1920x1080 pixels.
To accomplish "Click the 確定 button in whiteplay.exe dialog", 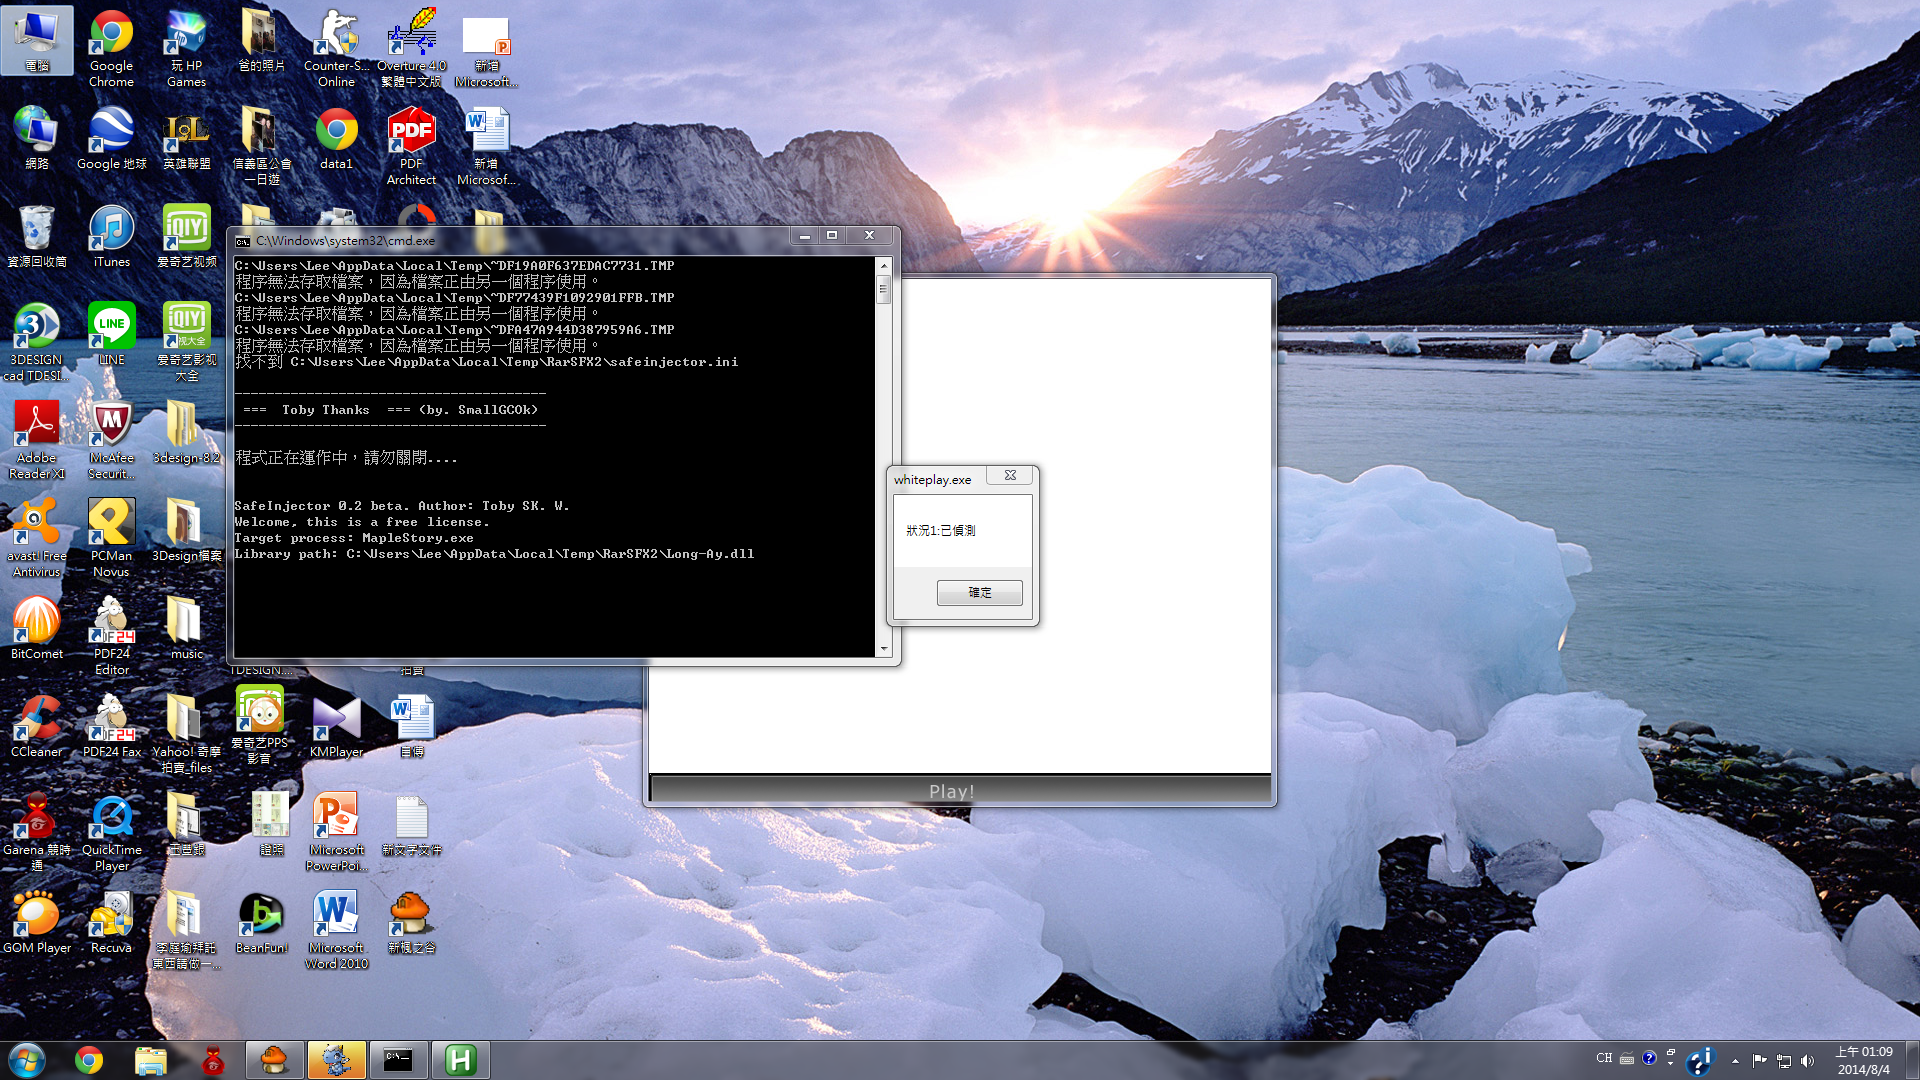I will click(979, 593).
